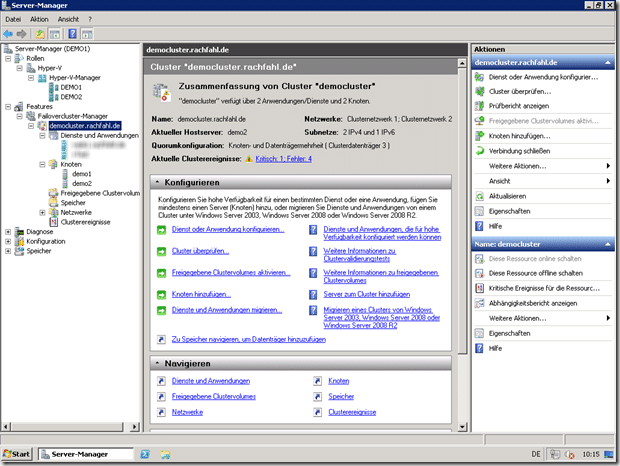Screen dimensions: 620x466
Task: Click Dienst oder Anwendung konfigurieren link
Action: click(228, 229)
